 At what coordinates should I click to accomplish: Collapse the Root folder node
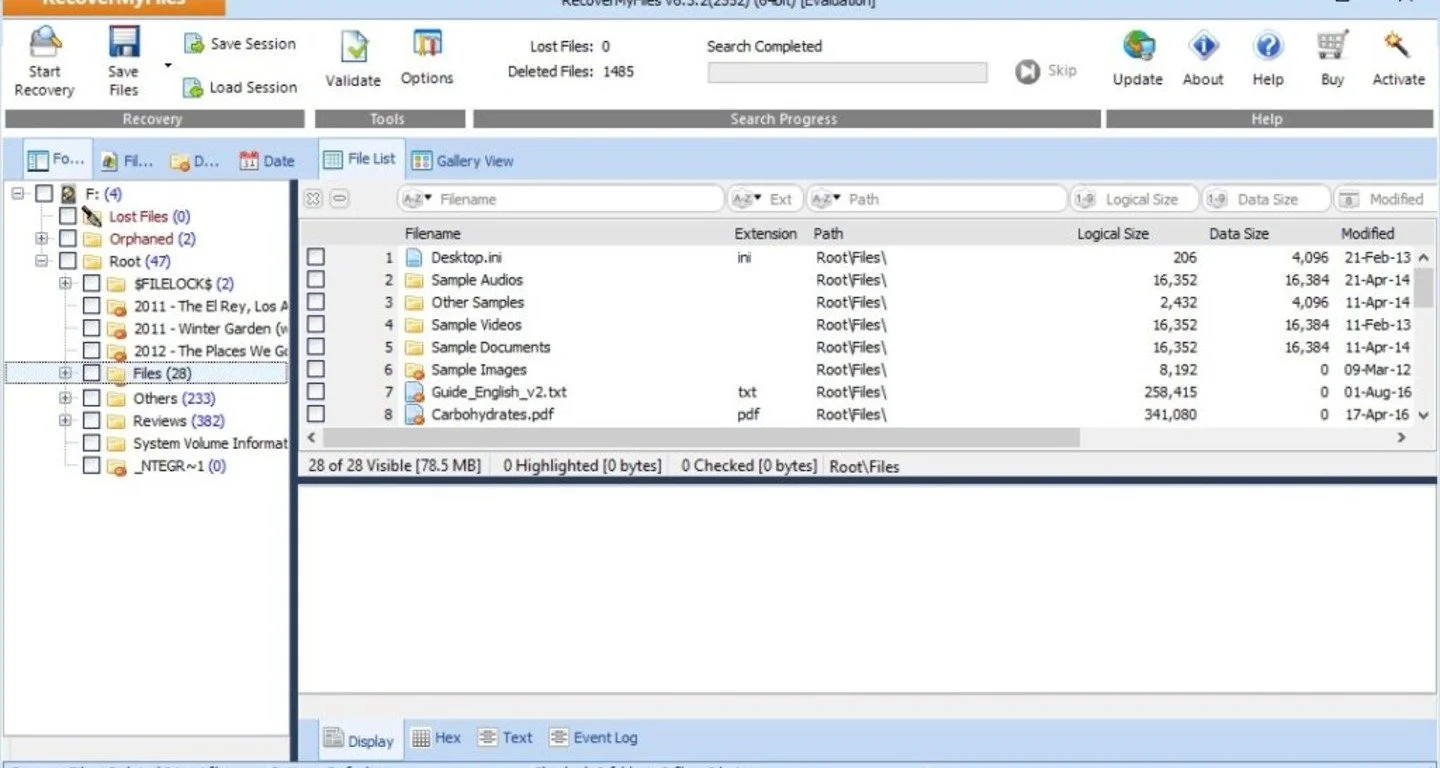click(42, 261)
